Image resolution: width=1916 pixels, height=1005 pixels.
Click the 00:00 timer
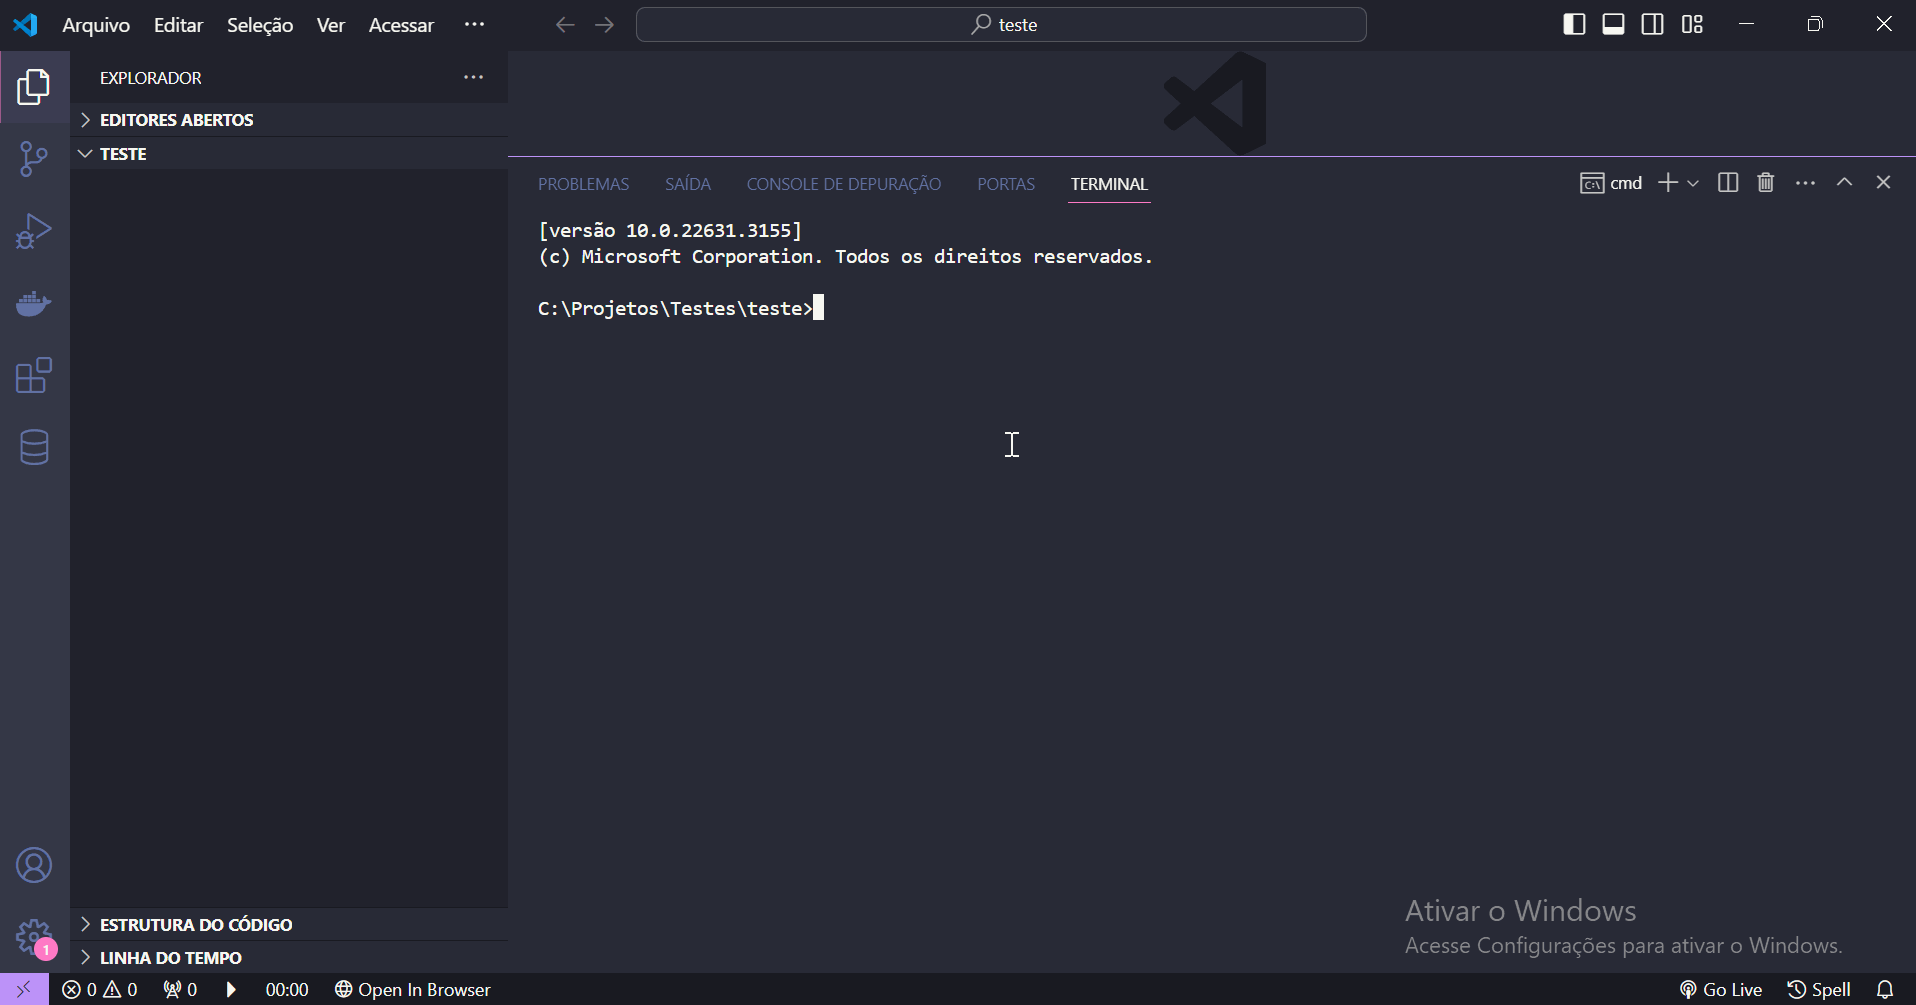pyautogui.click(x=287, y=989)
